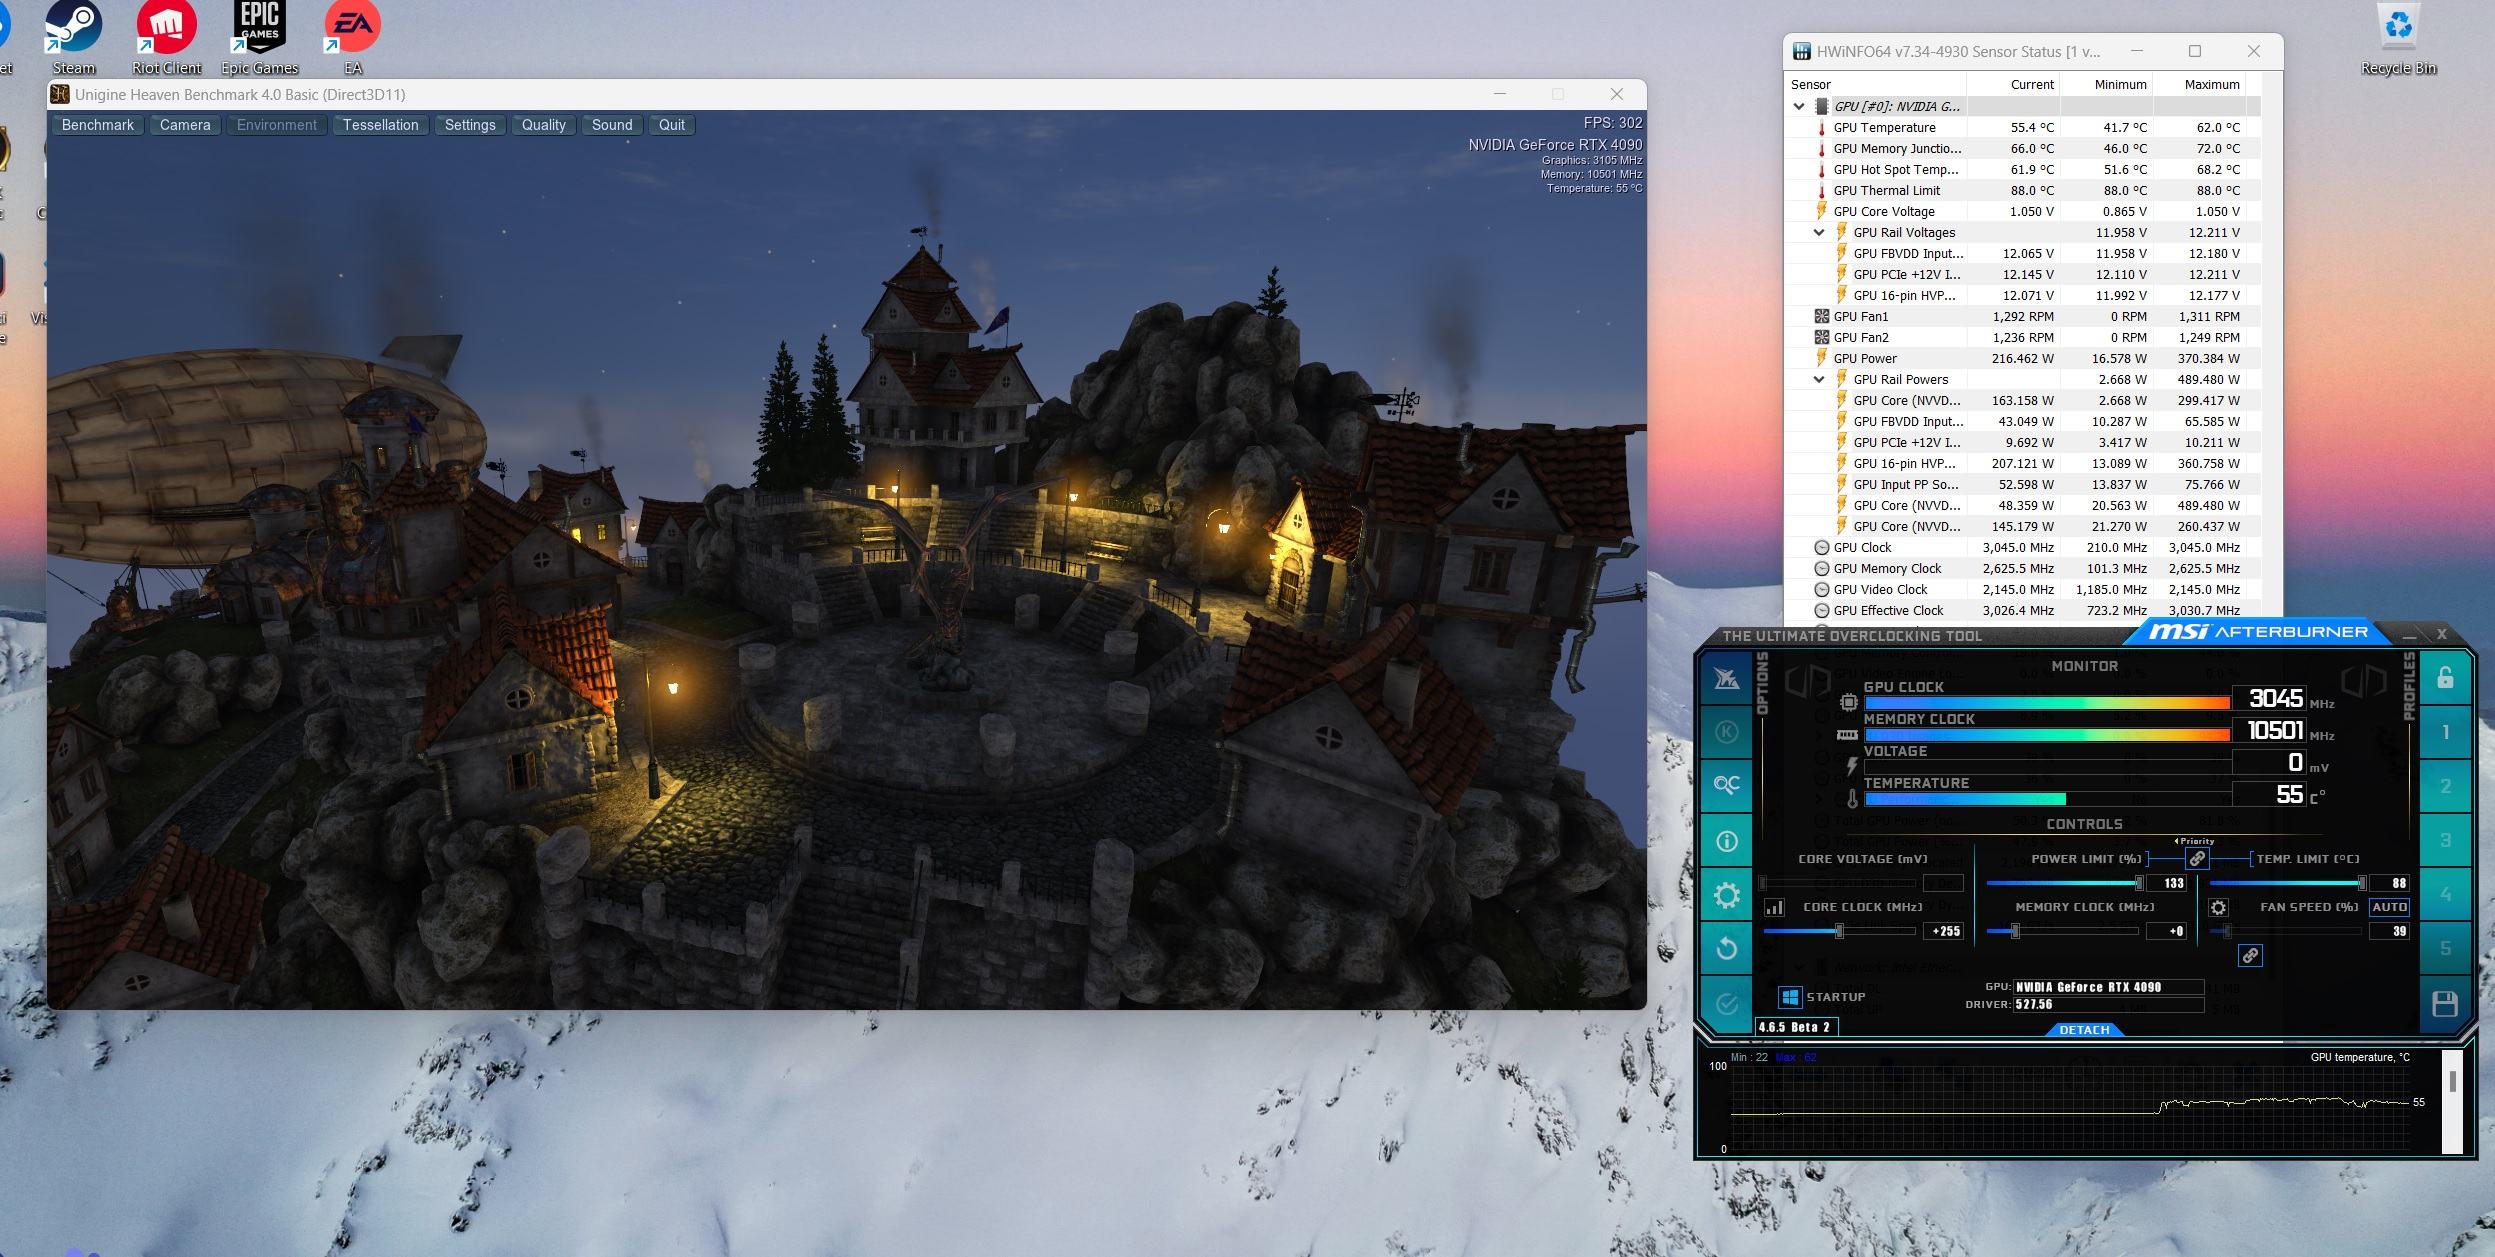2495x1257 pixels.
Task: Open the Riot Client desktop shortcut
Action: [166, 38]
